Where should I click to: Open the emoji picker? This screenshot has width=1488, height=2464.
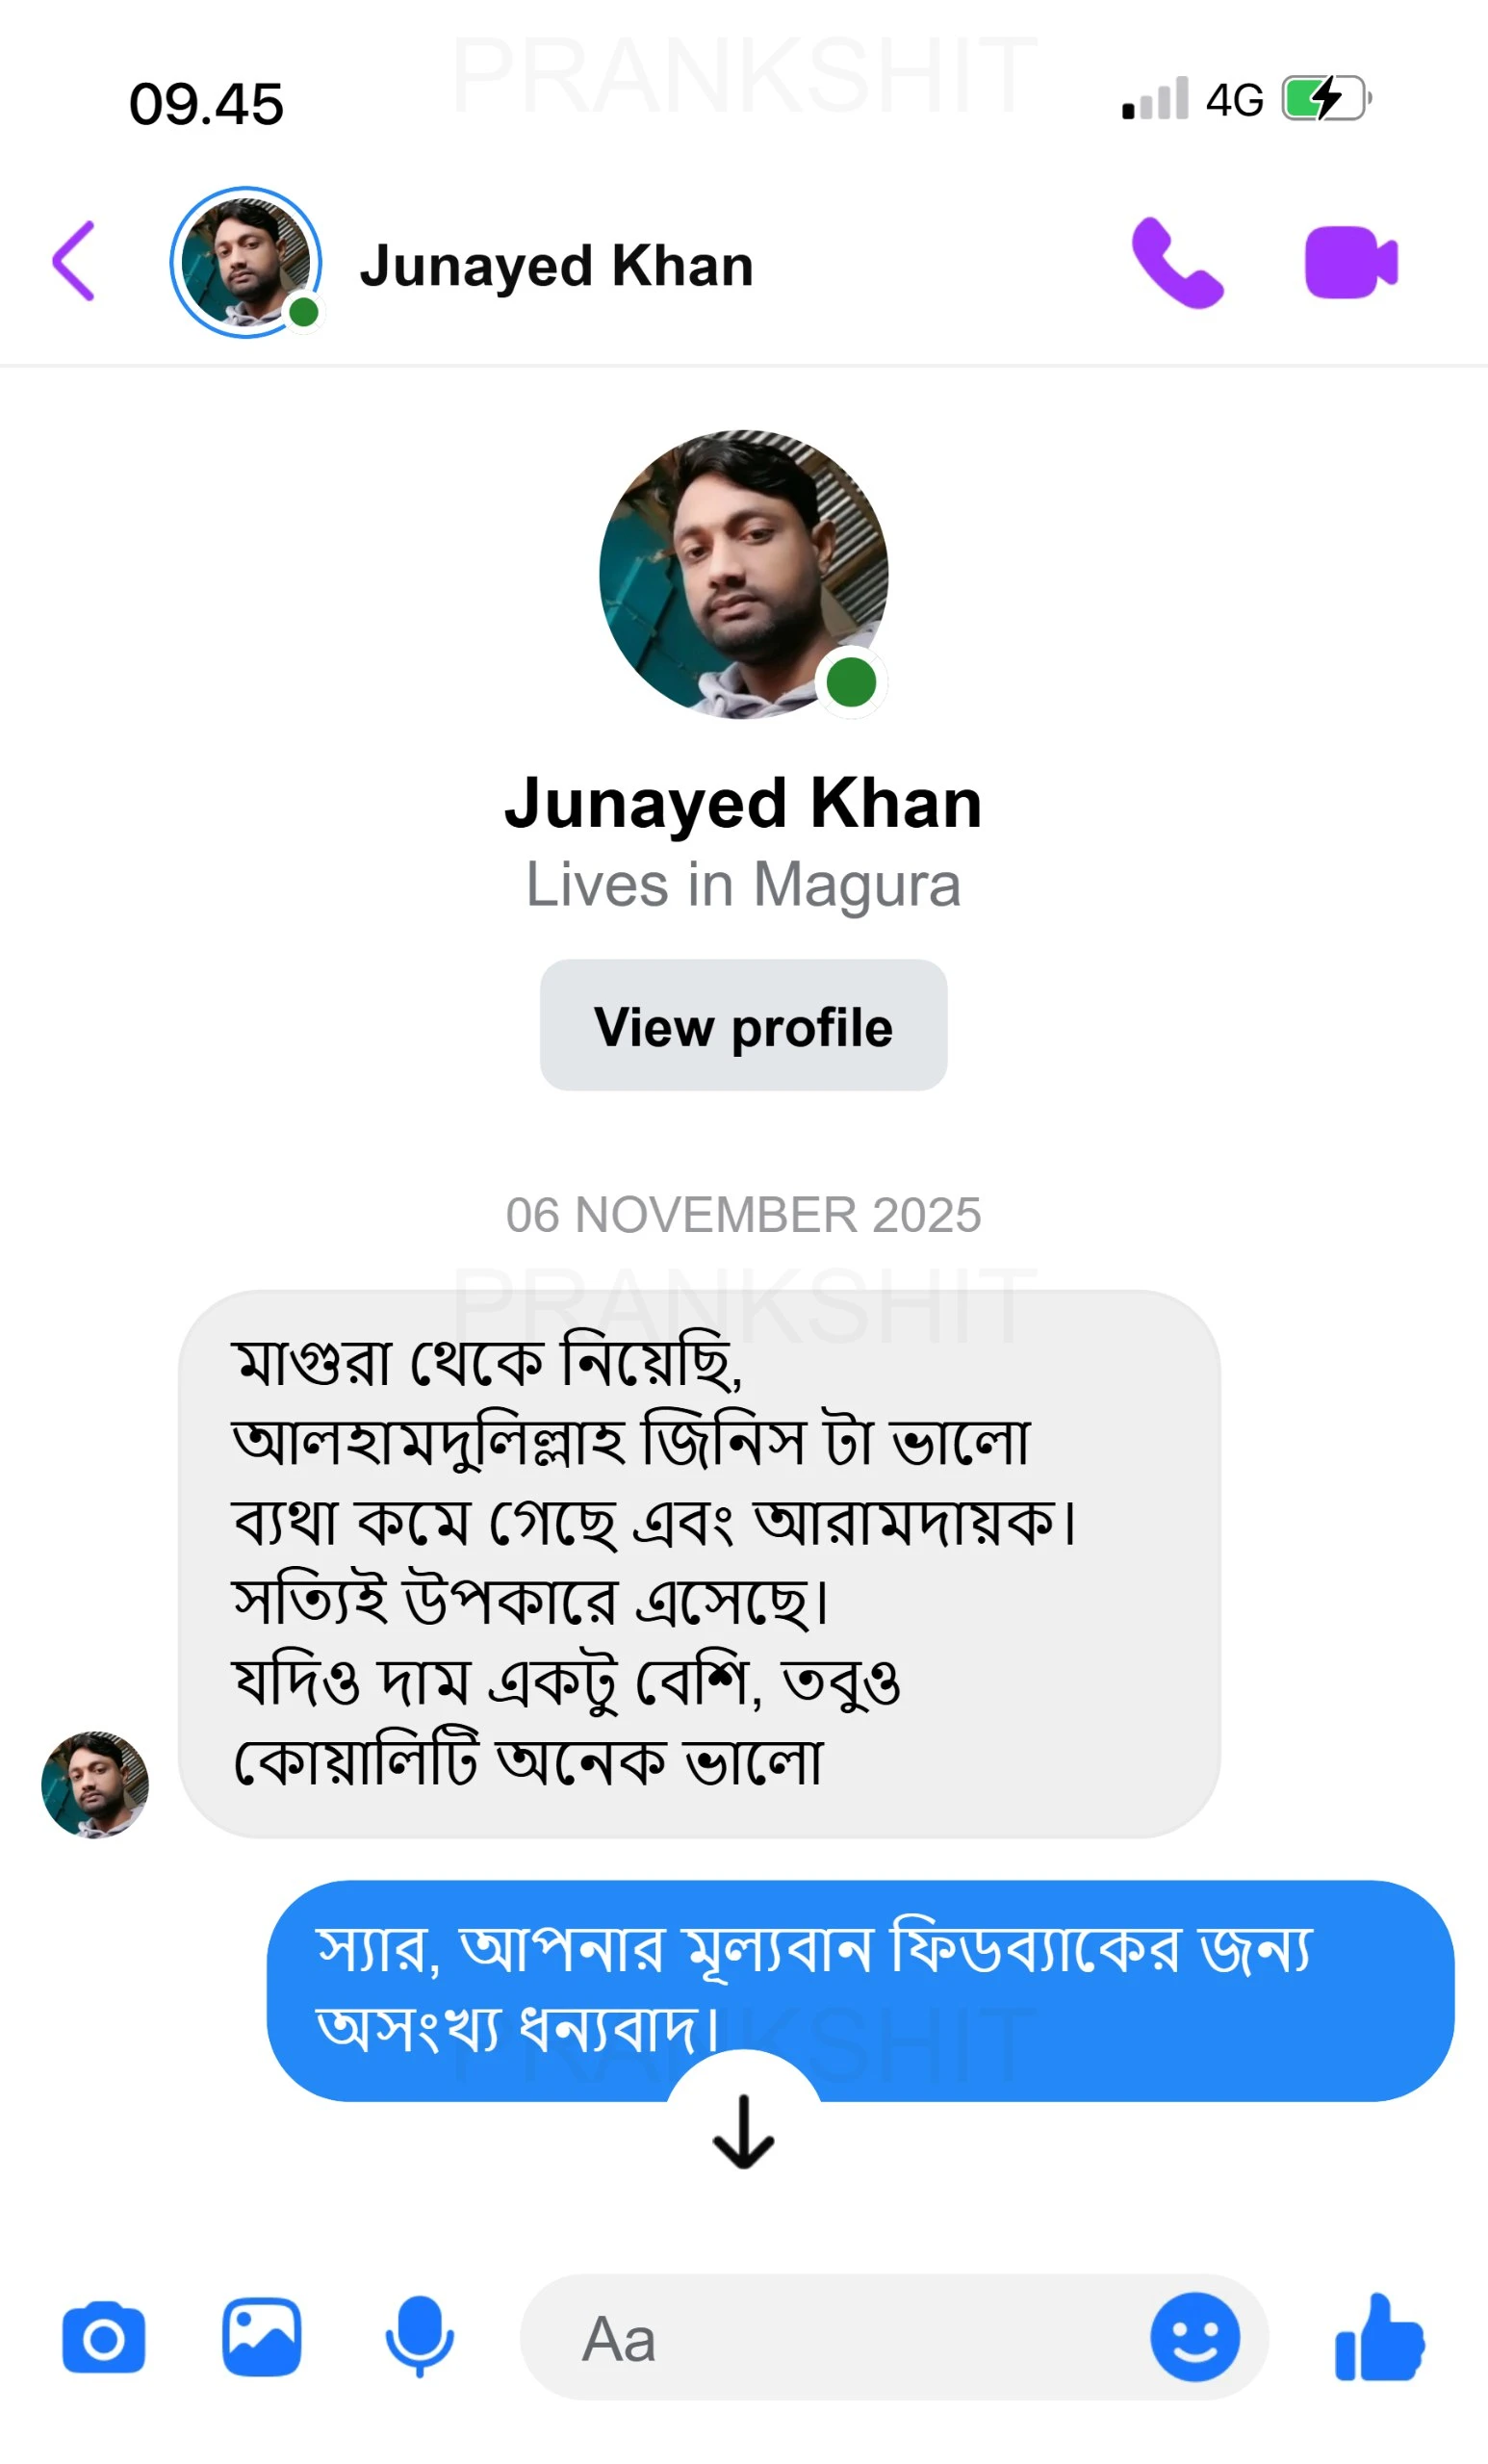tap(1194, 2338)
